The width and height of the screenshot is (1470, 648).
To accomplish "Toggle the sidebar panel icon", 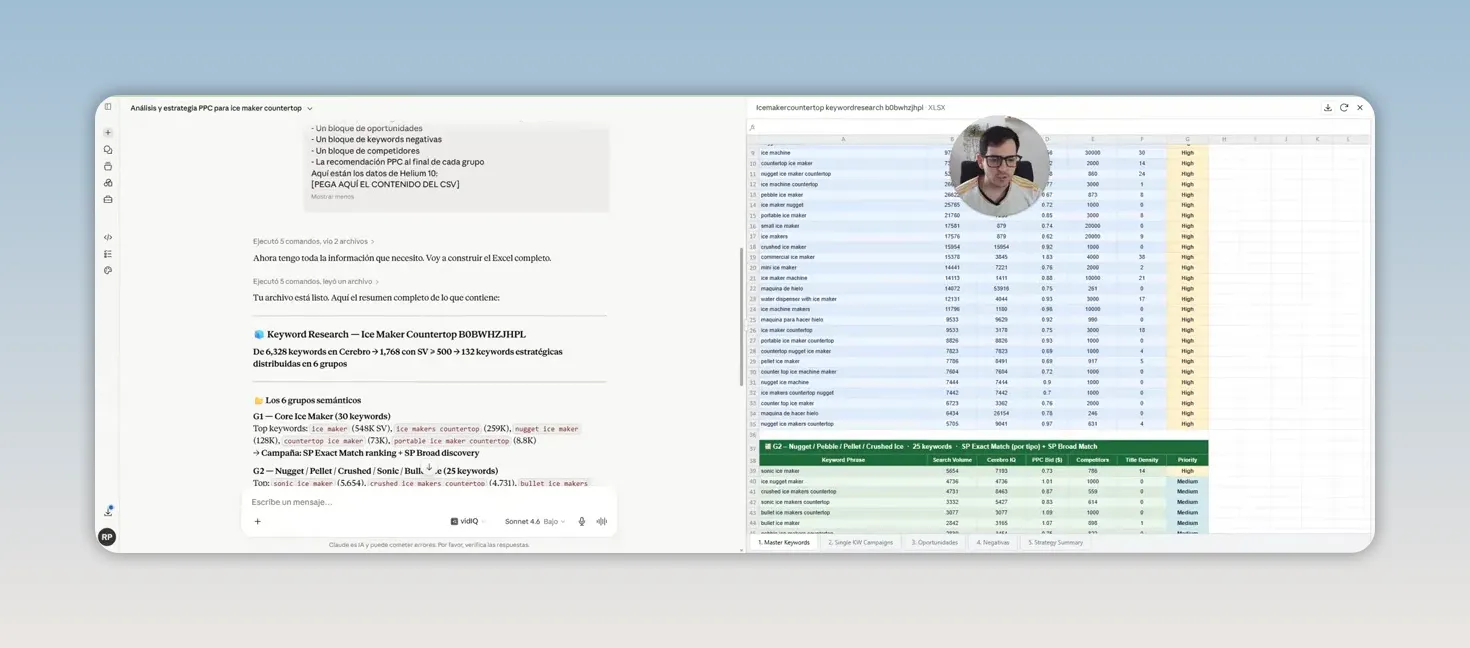I will (108, 107).
